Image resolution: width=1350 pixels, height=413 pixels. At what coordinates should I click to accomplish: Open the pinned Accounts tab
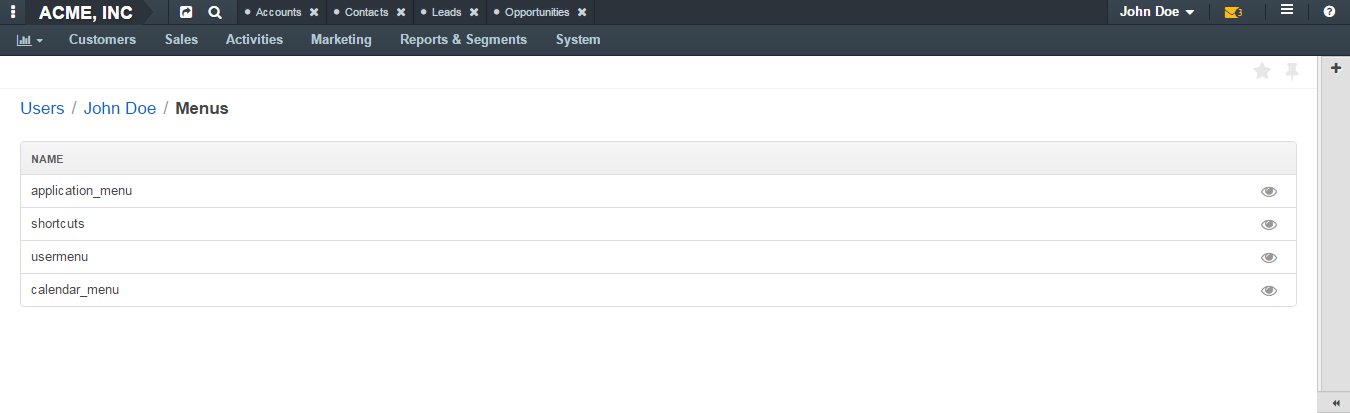point(278,13)
